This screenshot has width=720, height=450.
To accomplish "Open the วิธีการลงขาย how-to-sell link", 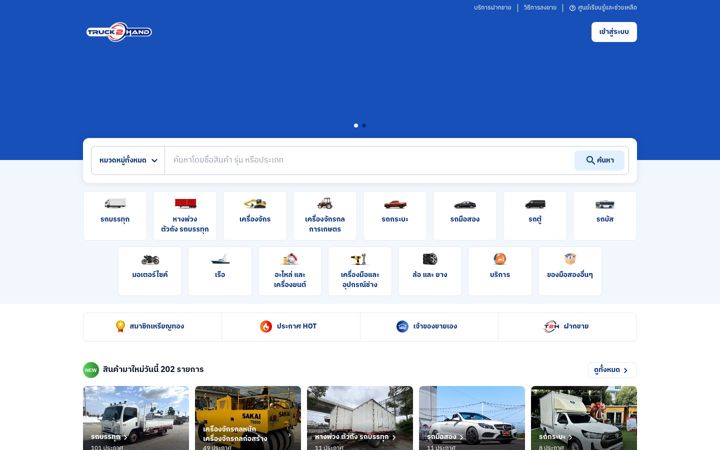I will [540, 8].
